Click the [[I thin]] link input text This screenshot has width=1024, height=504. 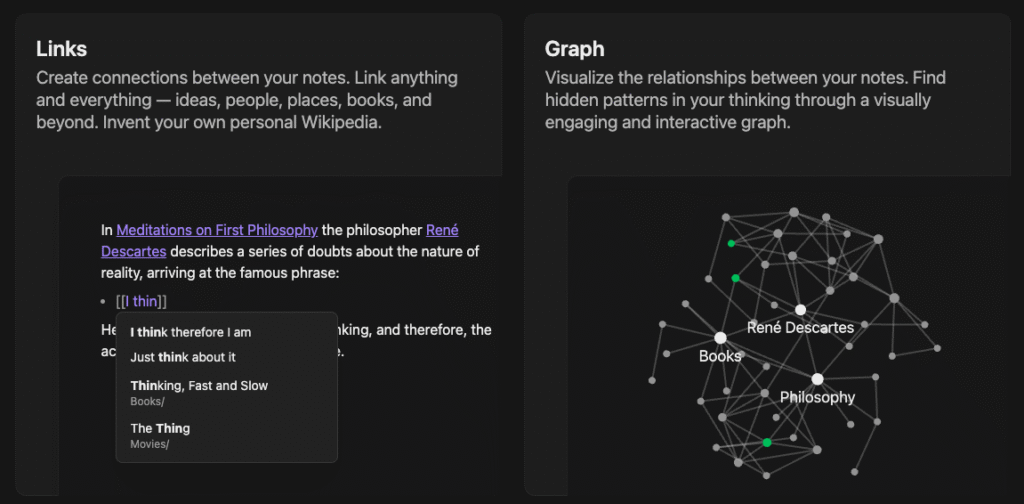click(x=142, y=302)
